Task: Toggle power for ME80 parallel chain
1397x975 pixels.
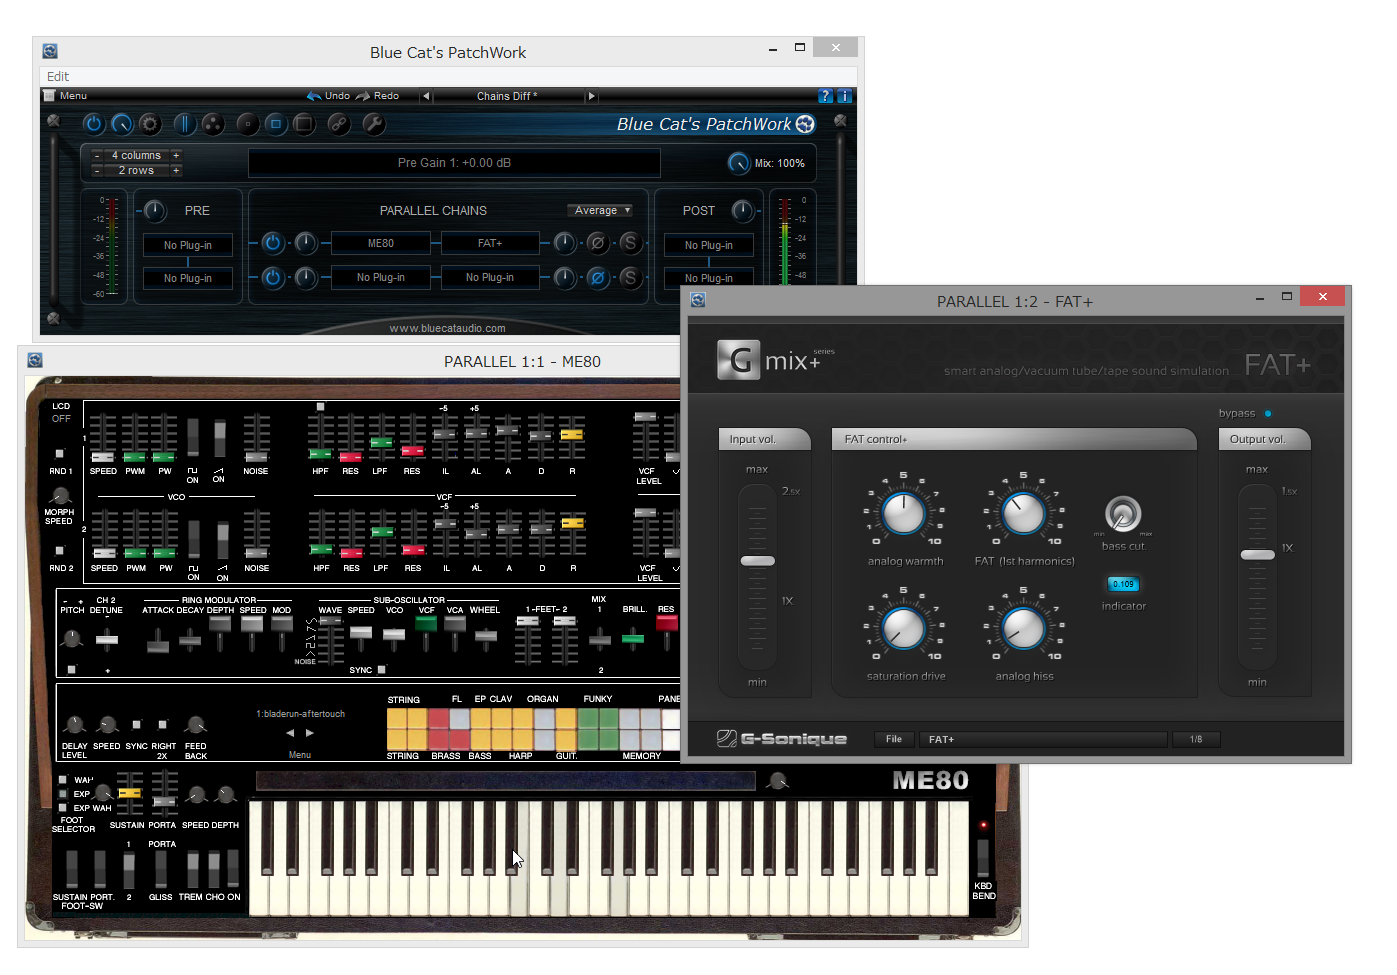Action: click(273, 243)
